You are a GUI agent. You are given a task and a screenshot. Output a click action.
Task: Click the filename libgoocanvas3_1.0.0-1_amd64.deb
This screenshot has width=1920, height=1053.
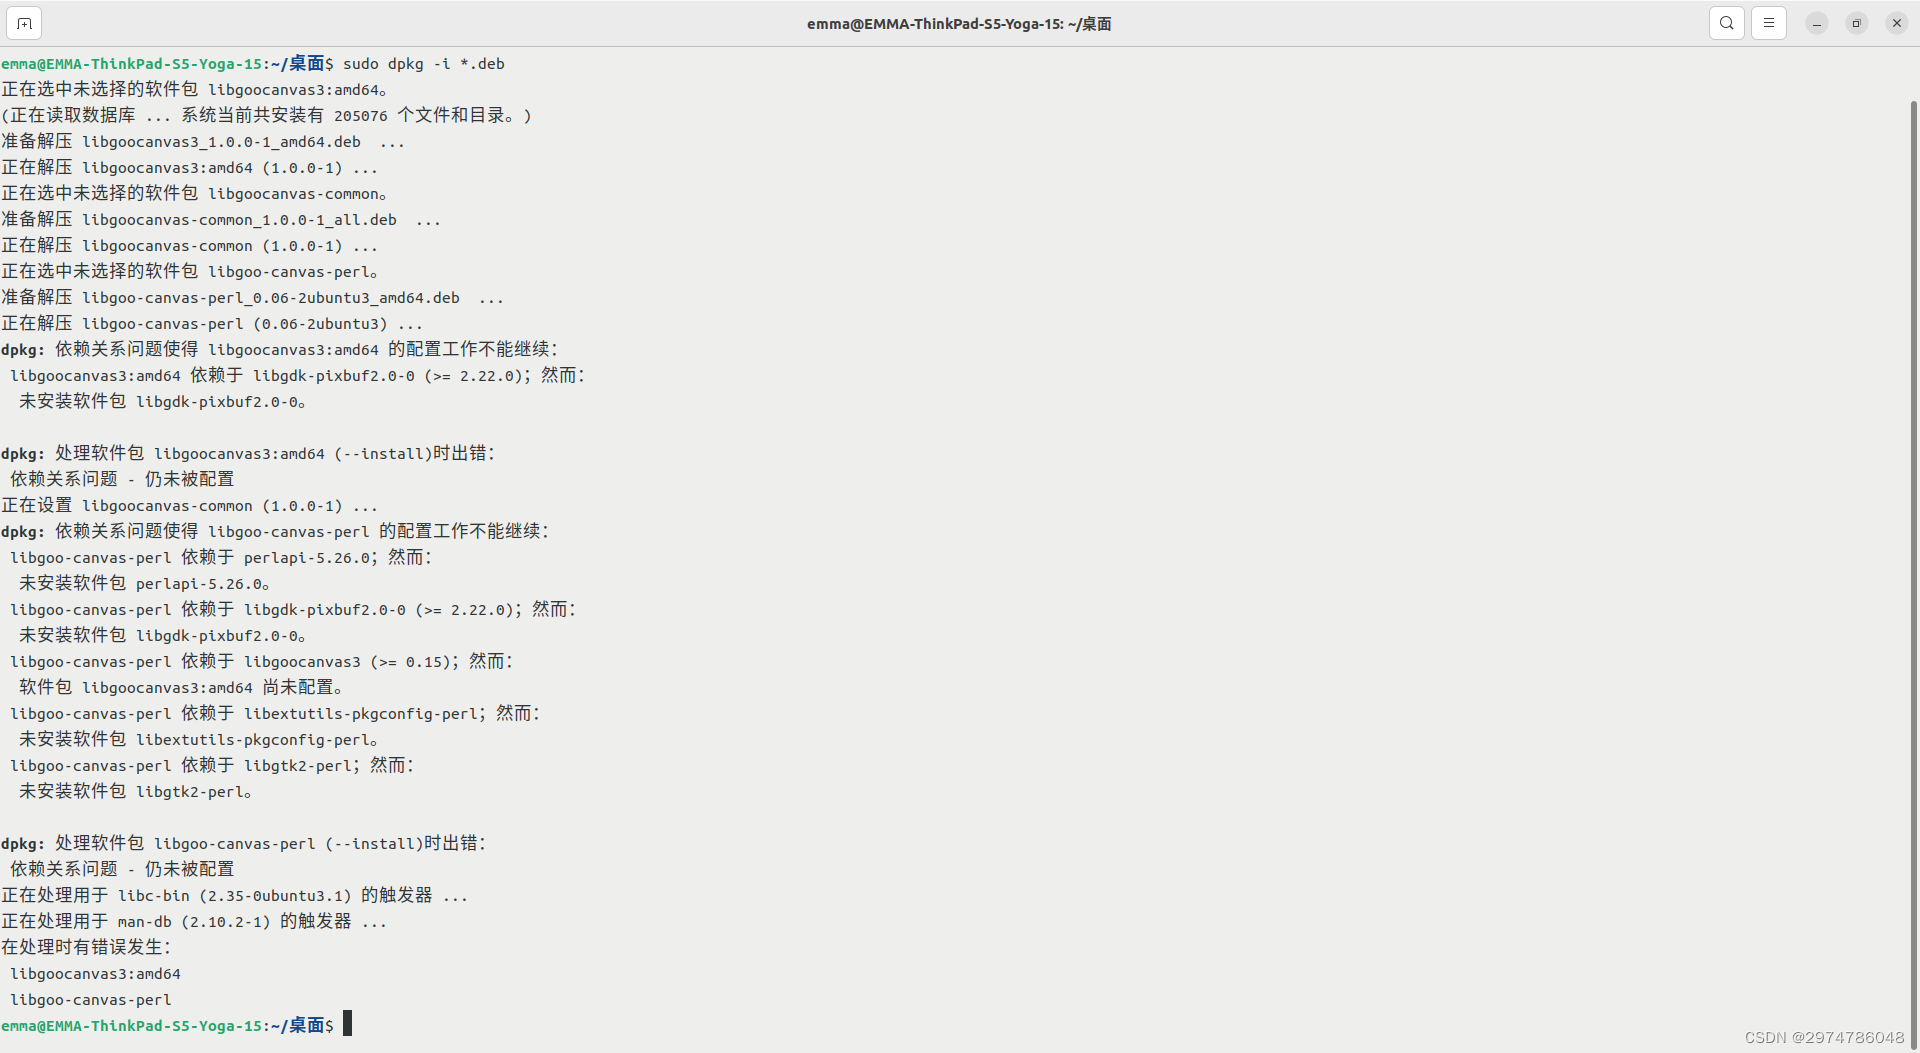click(x=222, y=141)
